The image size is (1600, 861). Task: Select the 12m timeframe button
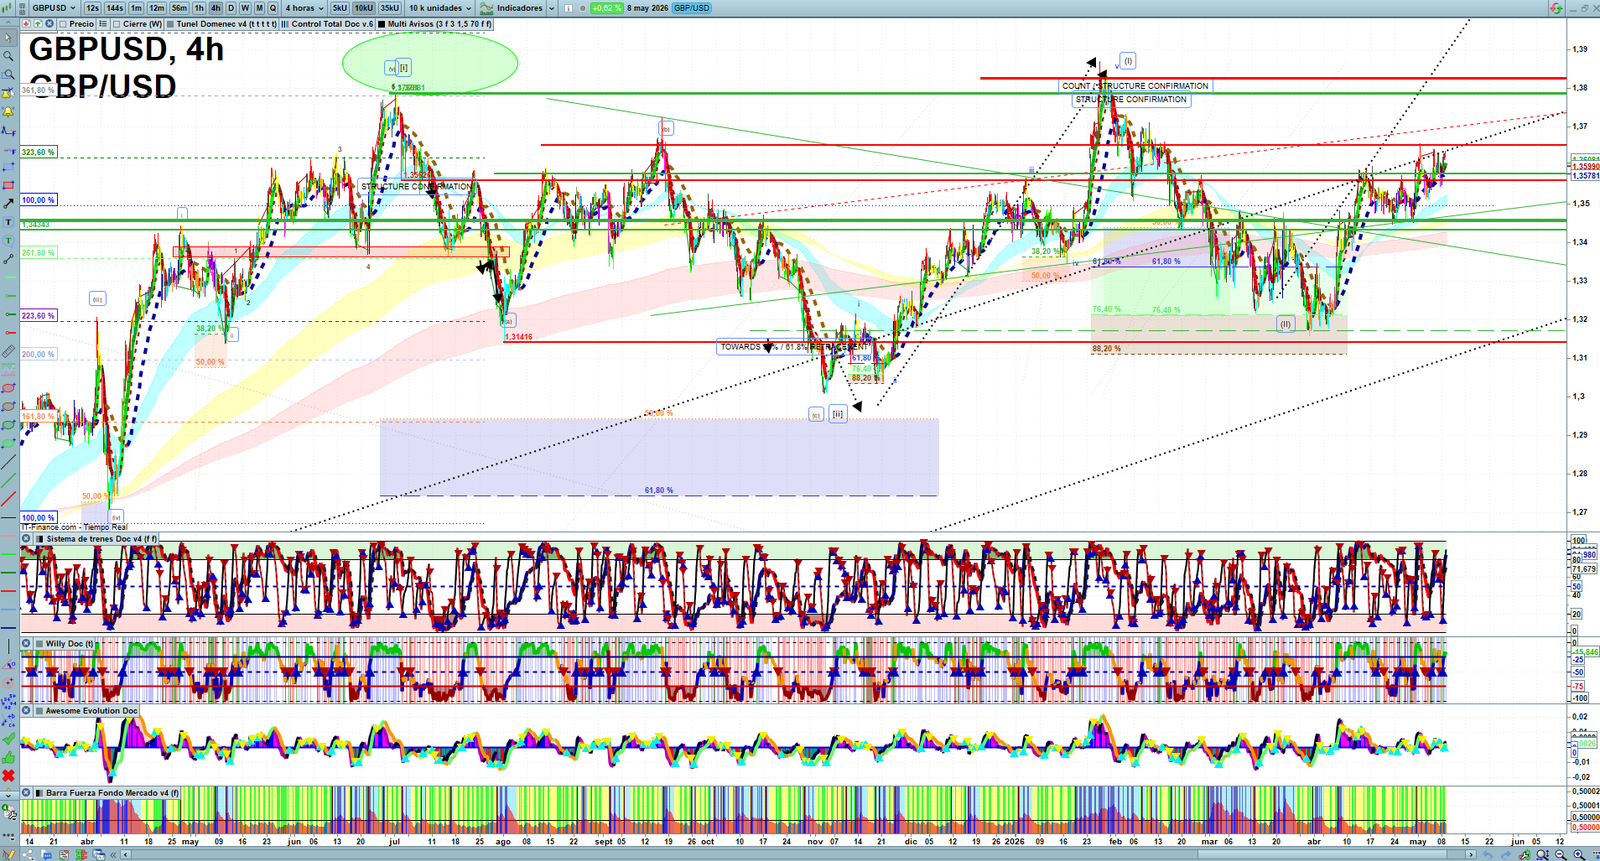pyautogui.click(x=156, y=8)
